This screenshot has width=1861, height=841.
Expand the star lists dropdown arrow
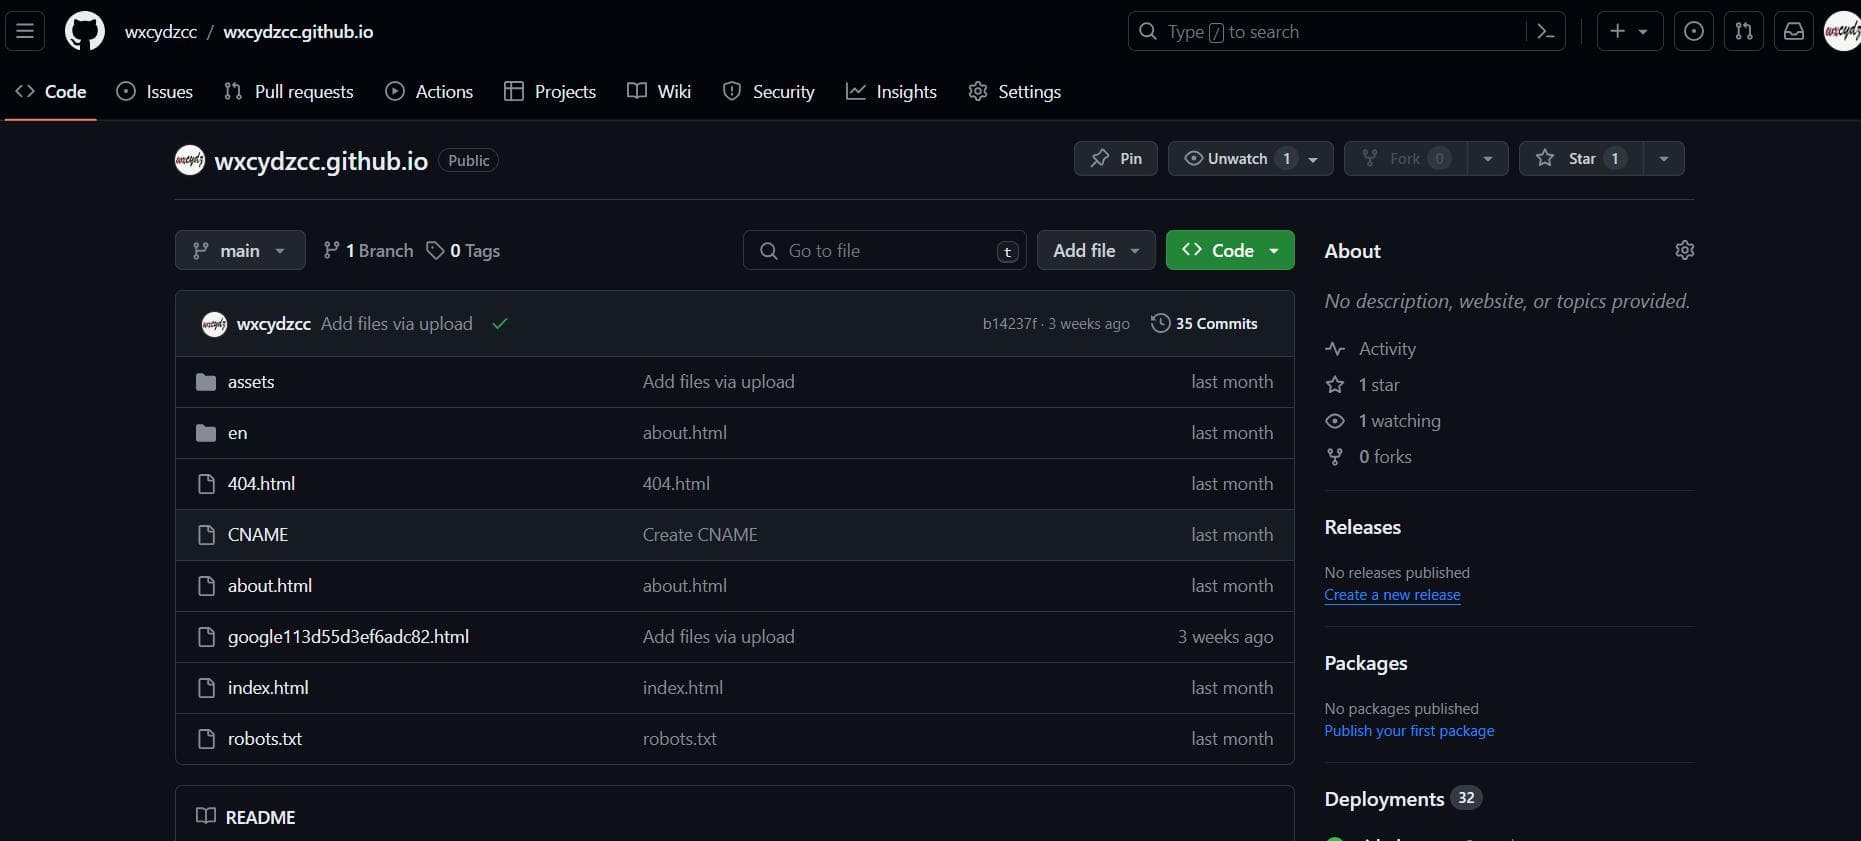click(1664, 158)
